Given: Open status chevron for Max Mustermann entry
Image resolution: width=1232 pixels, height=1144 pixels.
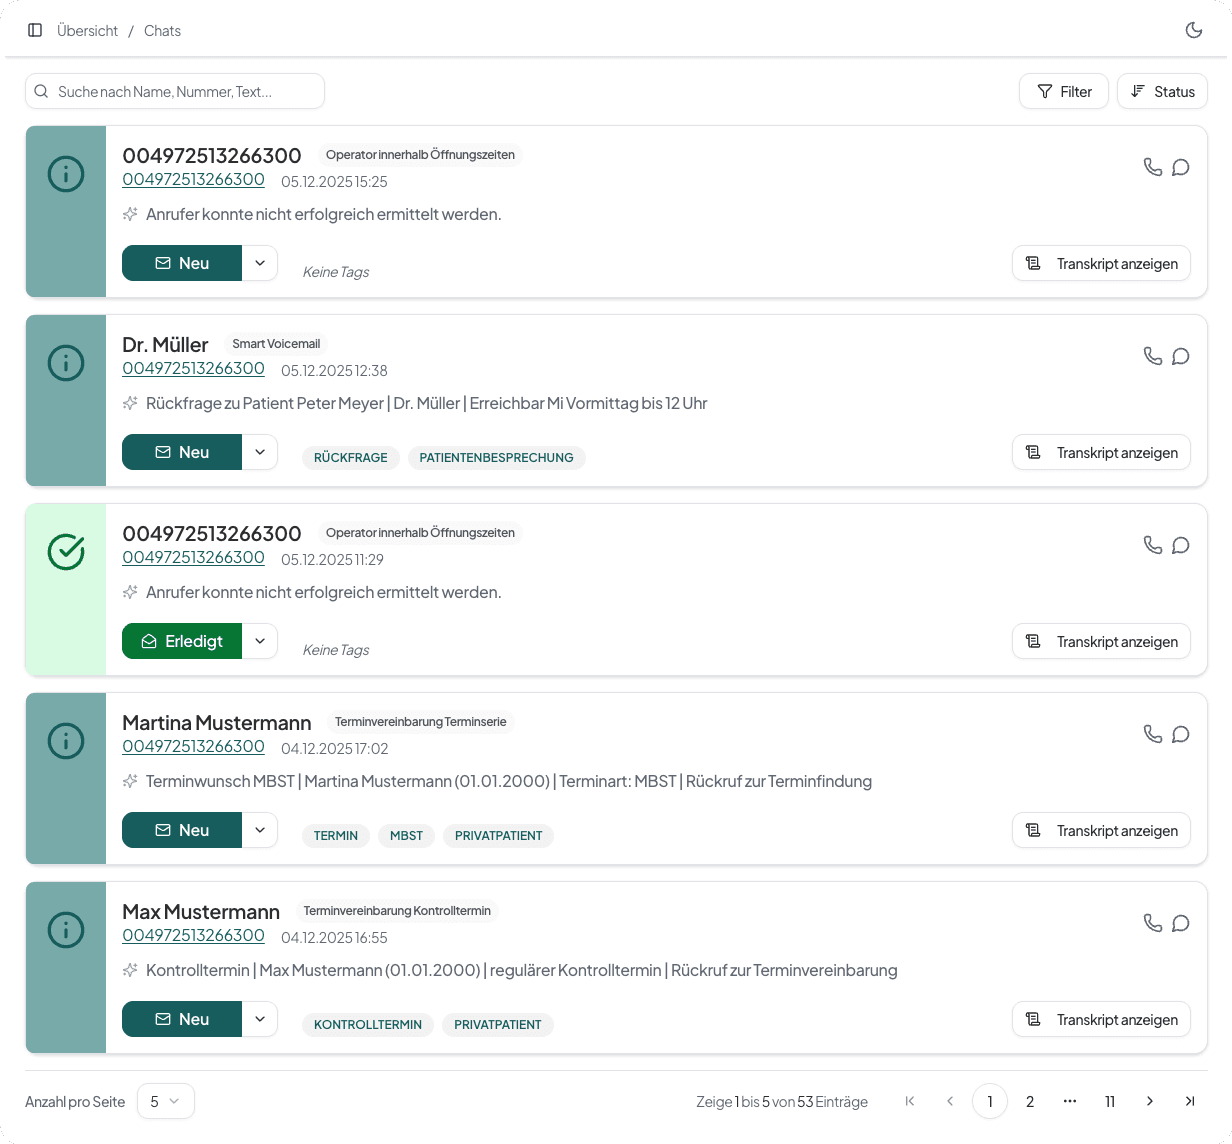Looking at the screenshot, I should click(x=260, y=1019).
